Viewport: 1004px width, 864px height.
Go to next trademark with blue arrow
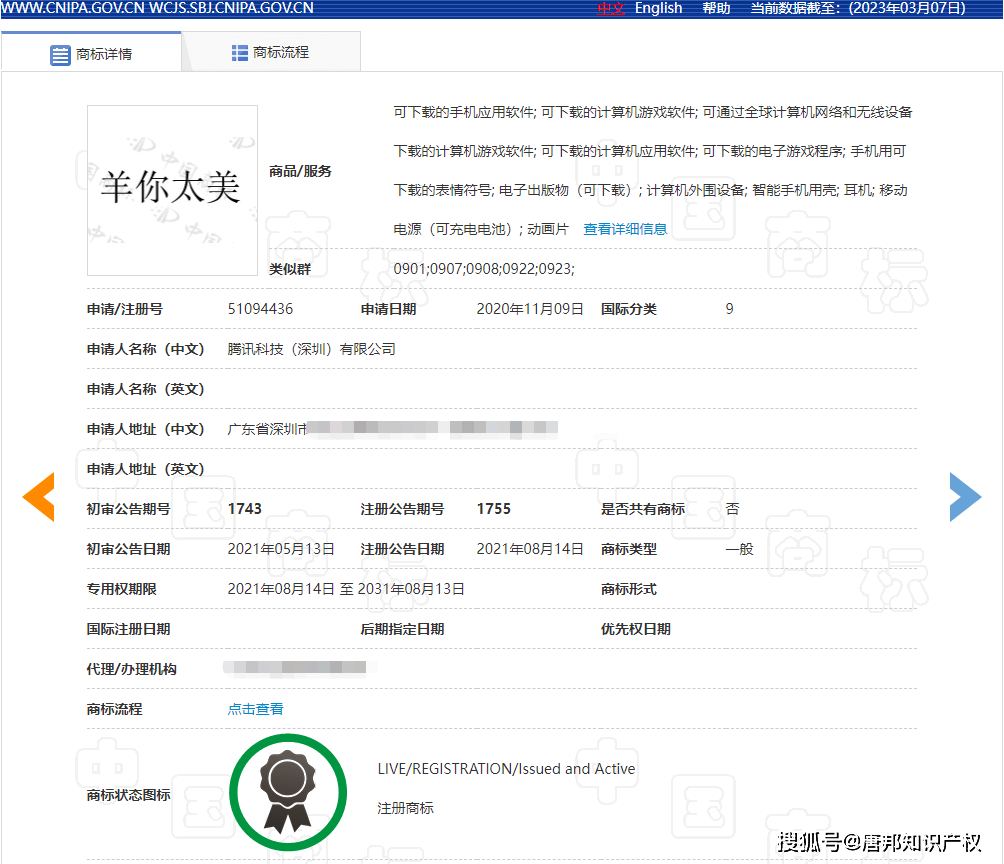965,497
